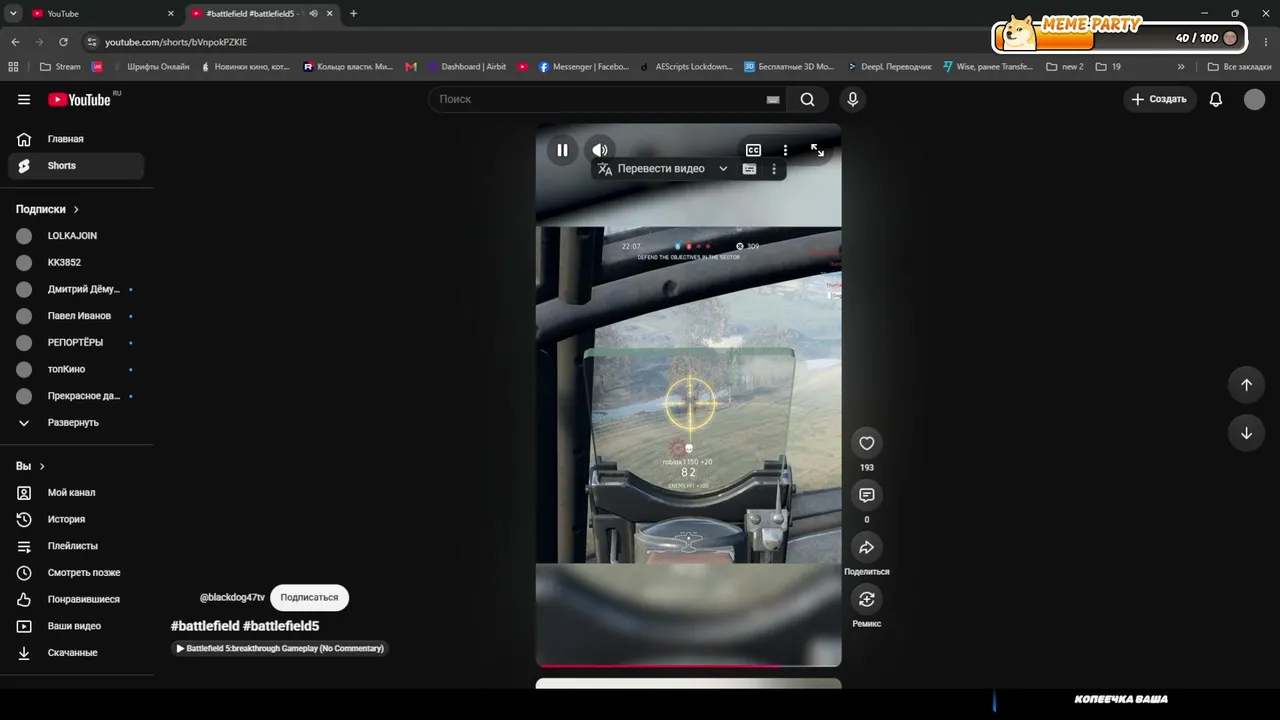
Task: Go to the previous Short with up arrow
Action: click(1246, 385)
